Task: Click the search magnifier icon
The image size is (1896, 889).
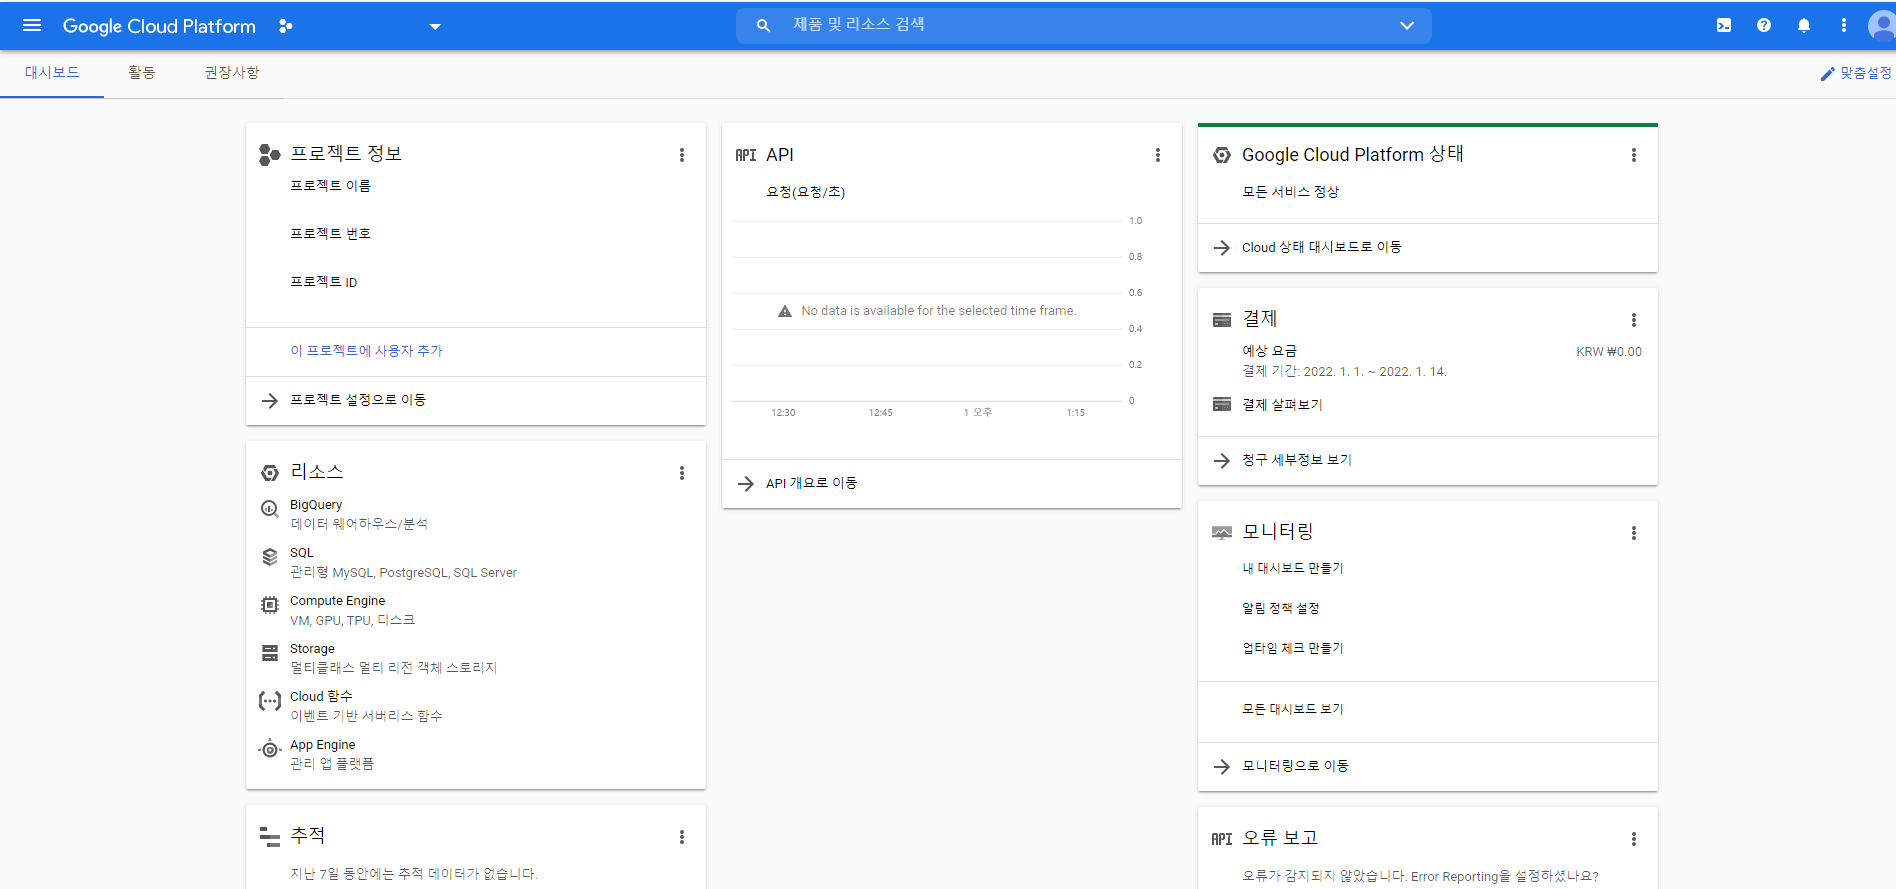Action: pyautogui.click(x=763, y=26)
